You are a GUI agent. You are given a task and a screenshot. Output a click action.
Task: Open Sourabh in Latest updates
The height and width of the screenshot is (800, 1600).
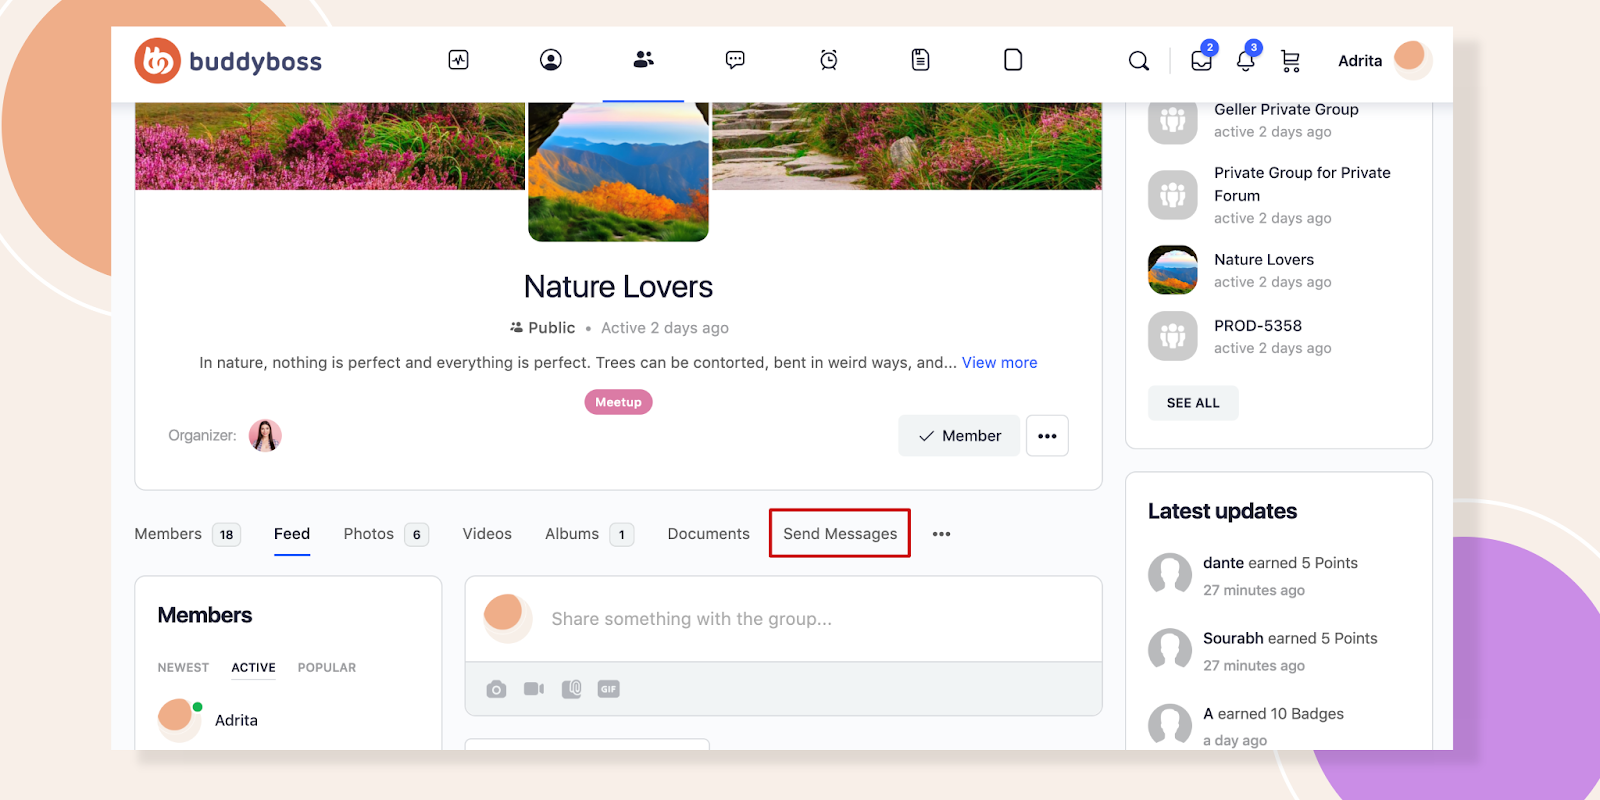coord(1233,638)
